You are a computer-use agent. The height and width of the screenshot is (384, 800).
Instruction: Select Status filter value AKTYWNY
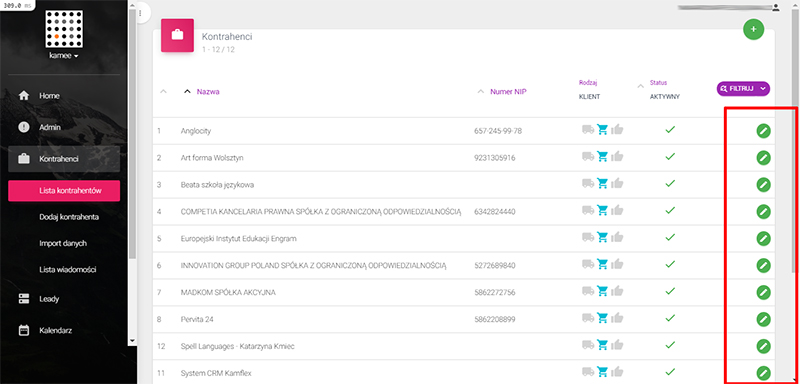665,96
